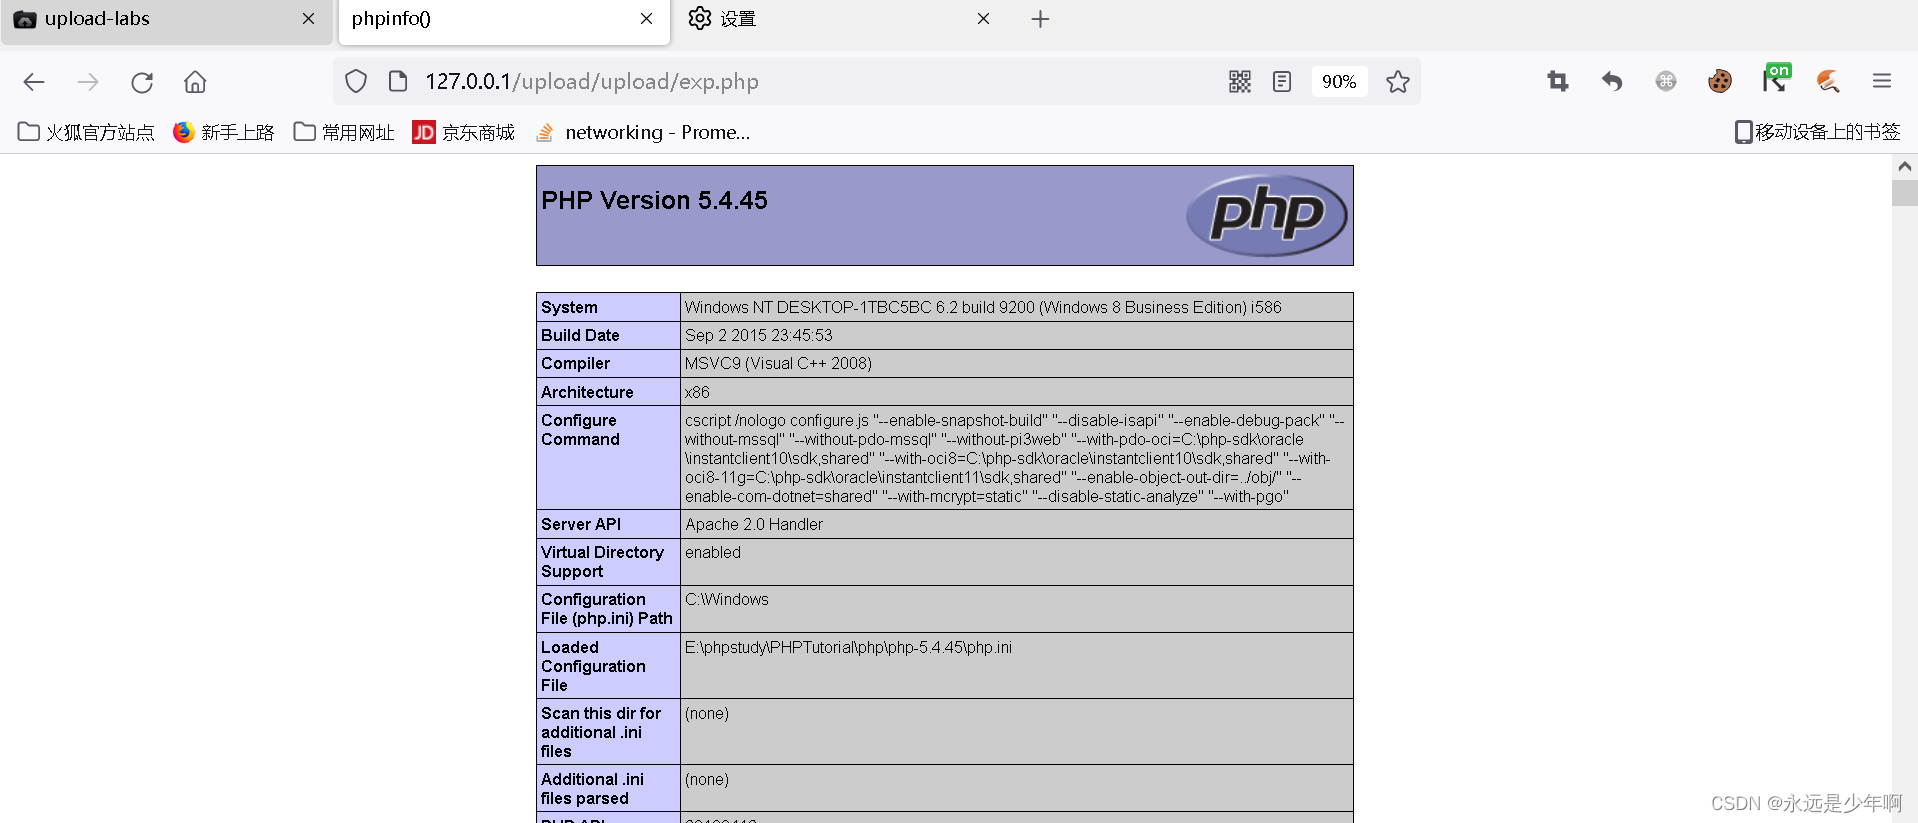Click the undo arrow toolbar icon
Viewport: 1918px width, 823px height.
(1612, 82)
